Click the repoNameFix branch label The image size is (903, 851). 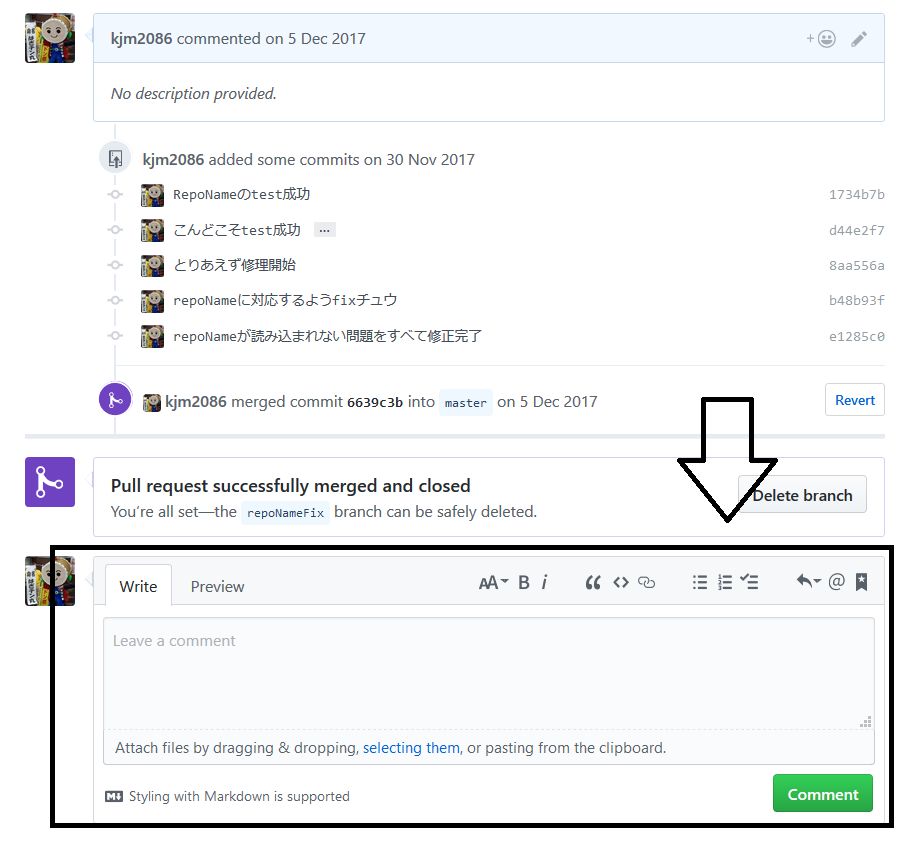285,513
